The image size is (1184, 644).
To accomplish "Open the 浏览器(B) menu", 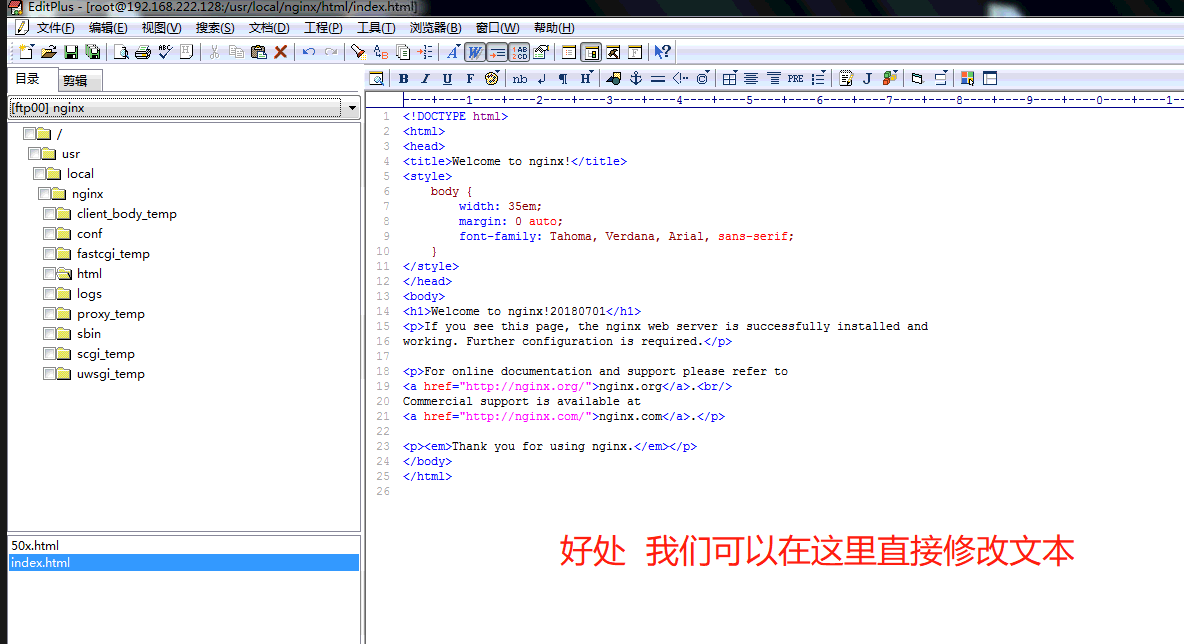I will [x=435, y=28].
